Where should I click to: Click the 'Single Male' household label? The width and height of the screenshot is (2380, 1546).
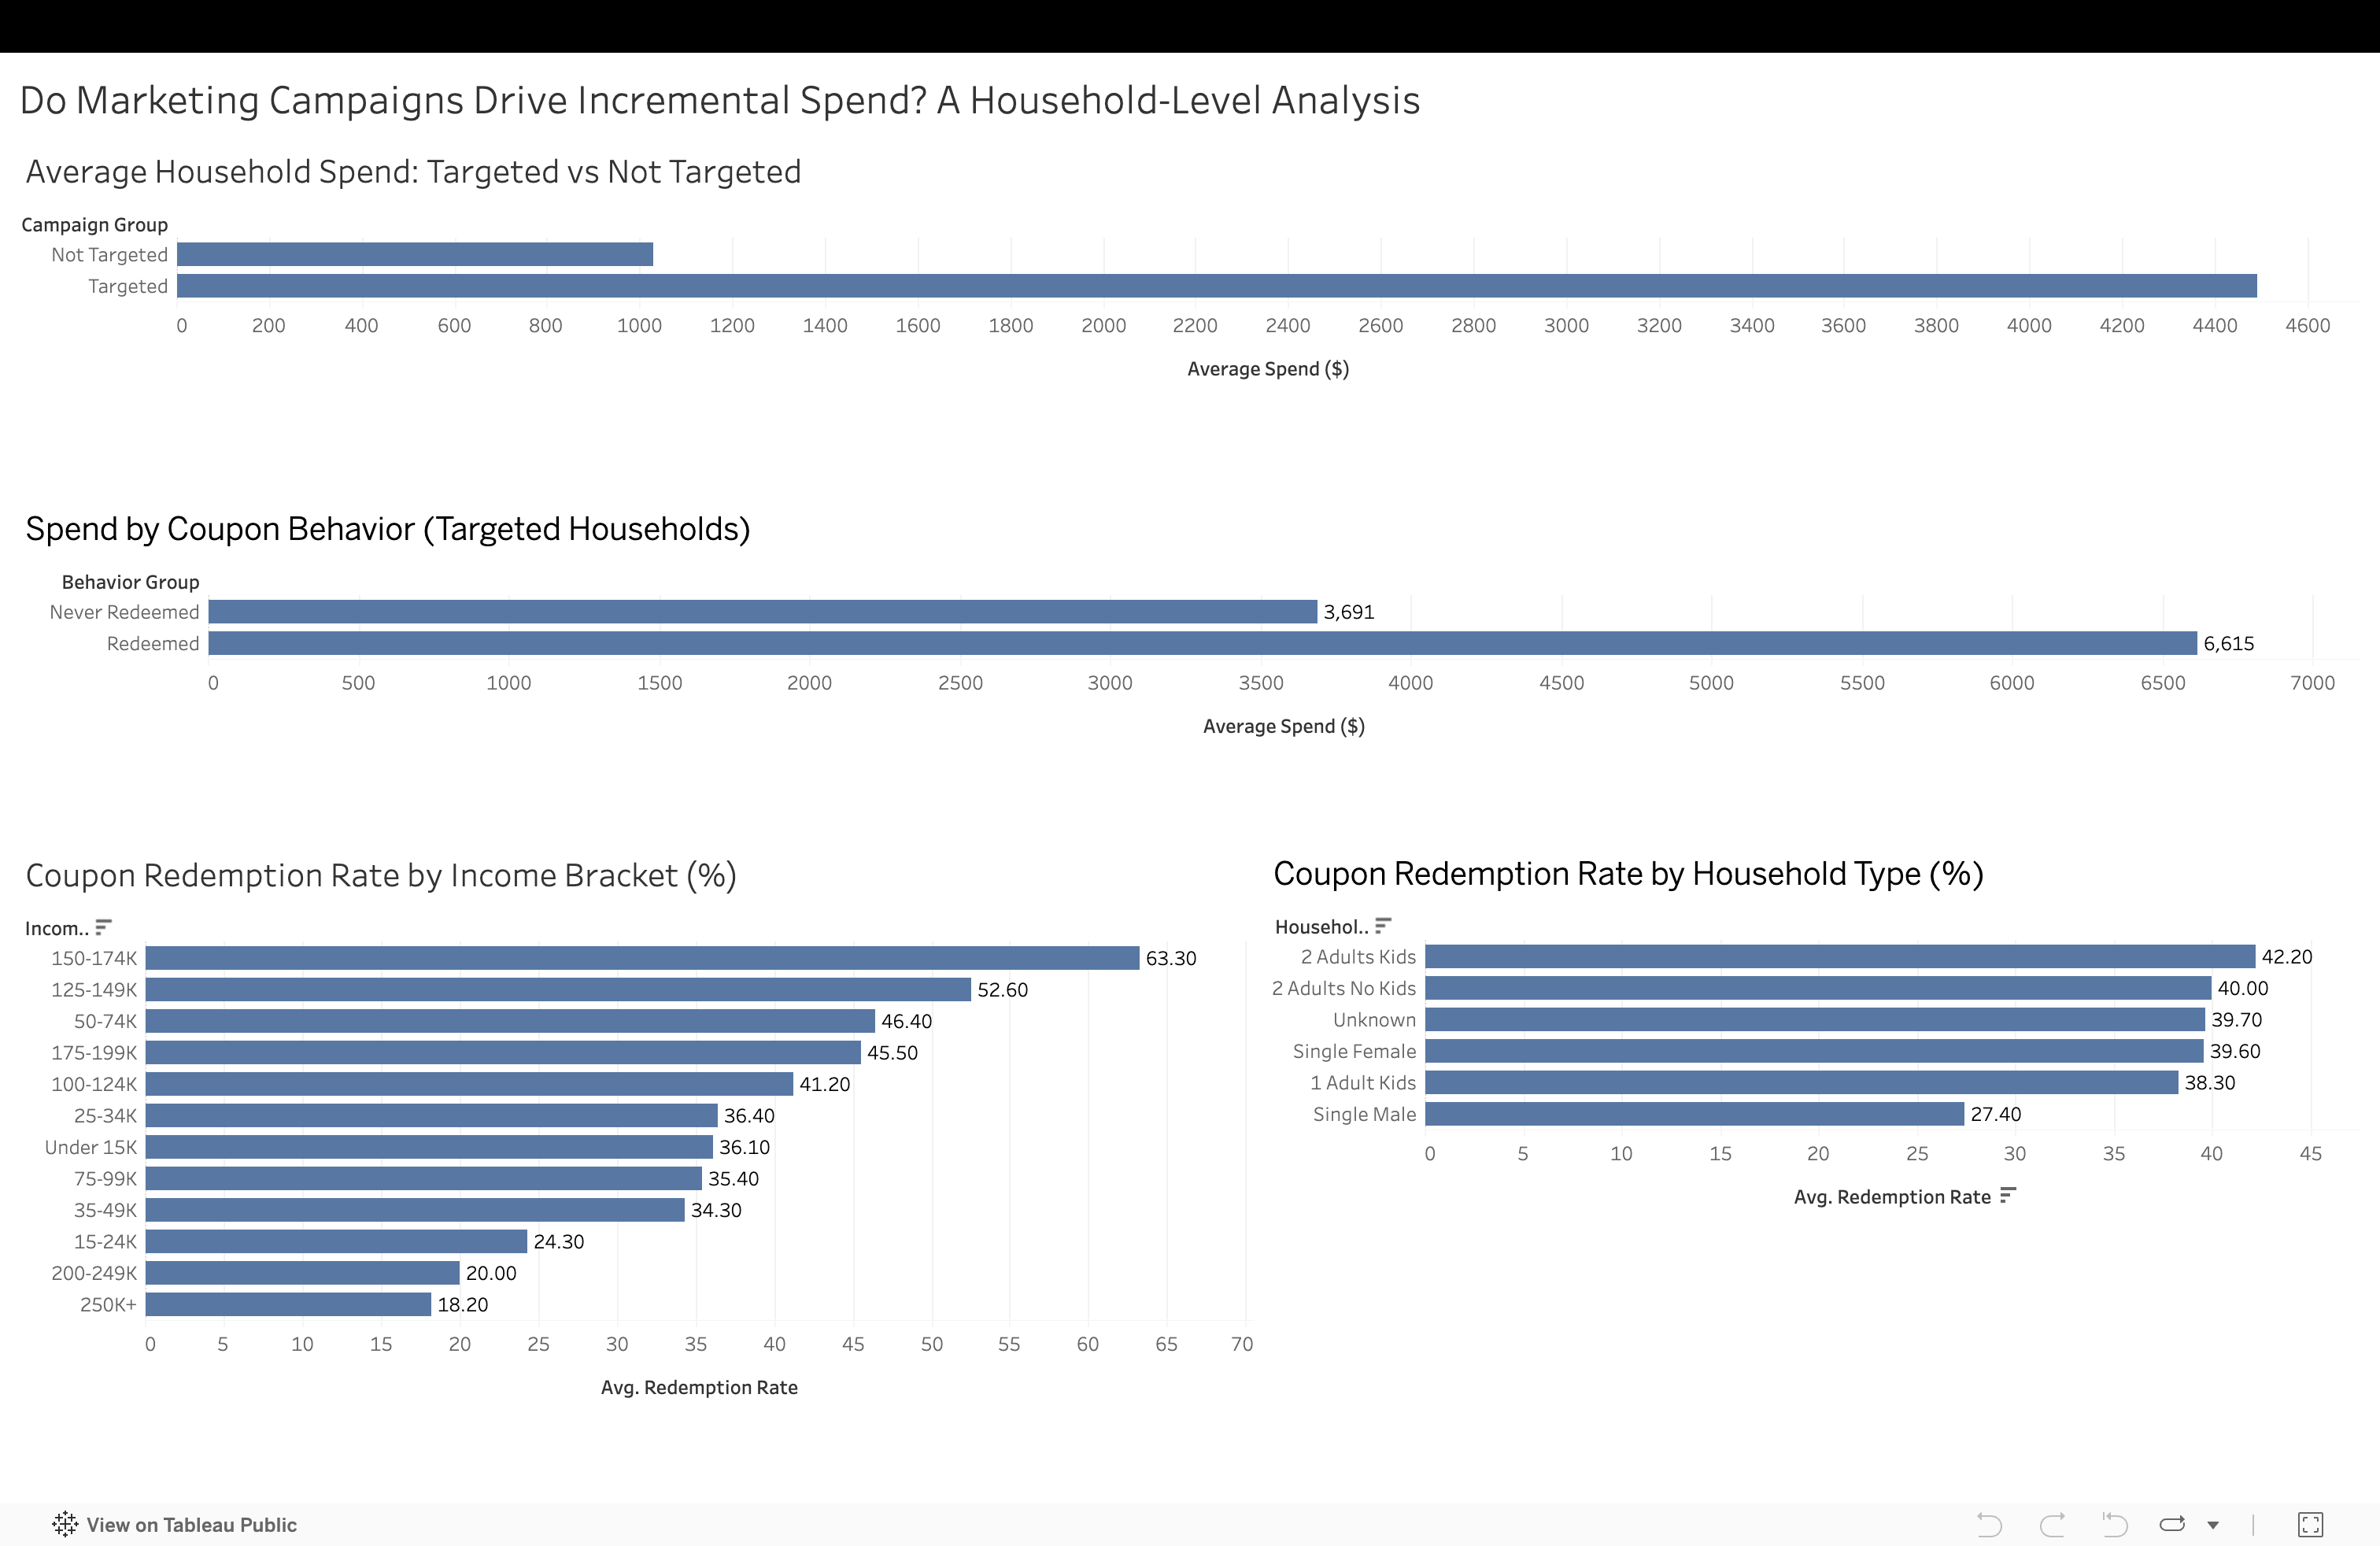coord(1364,1114)
